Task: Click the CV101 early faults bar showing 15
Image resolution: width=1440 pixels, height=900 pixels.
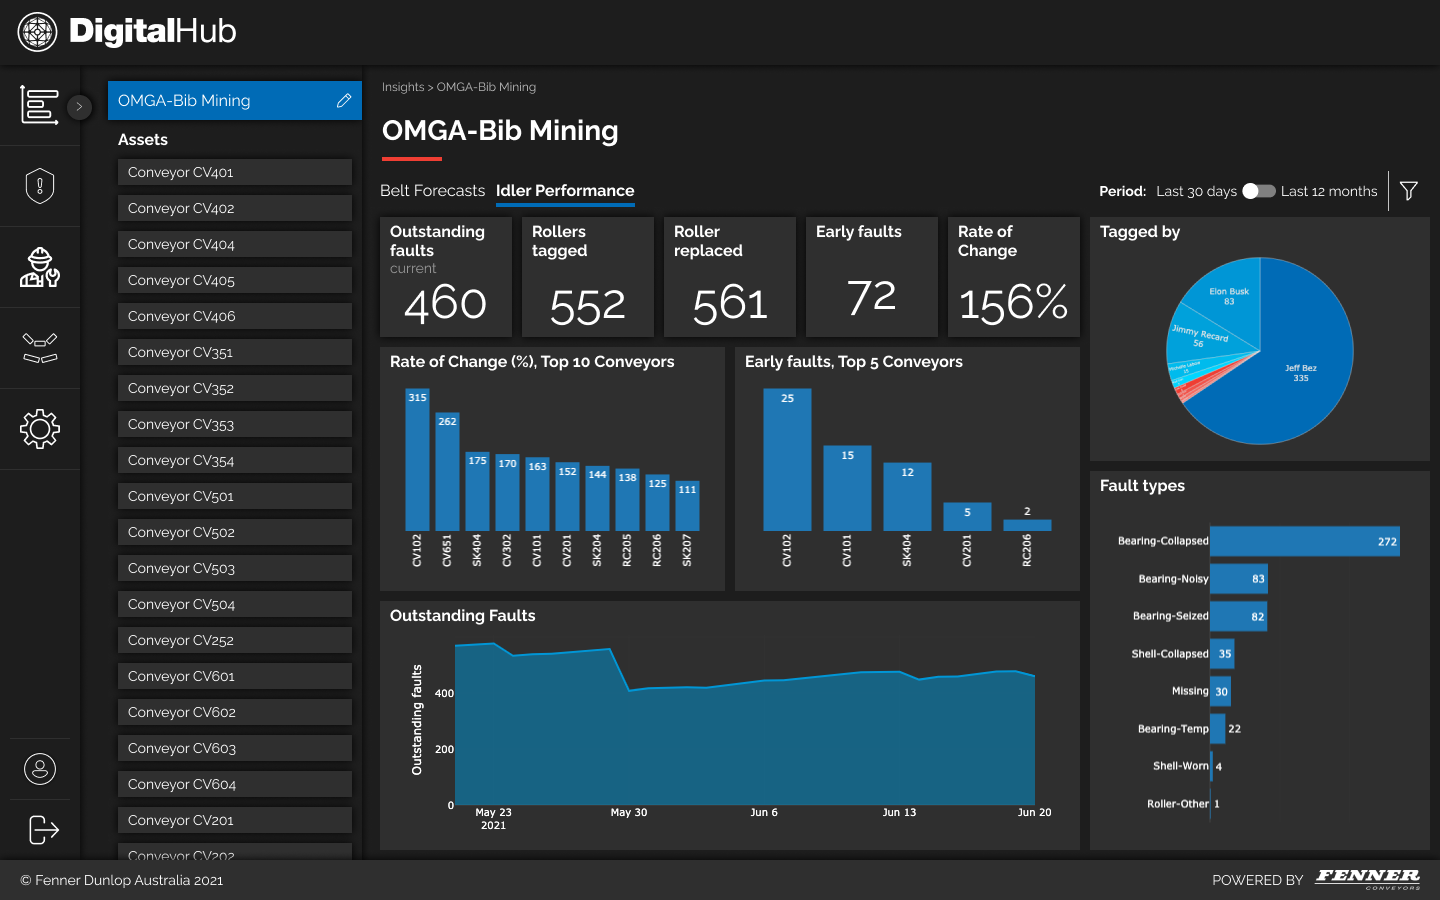Action: point(847,488)
